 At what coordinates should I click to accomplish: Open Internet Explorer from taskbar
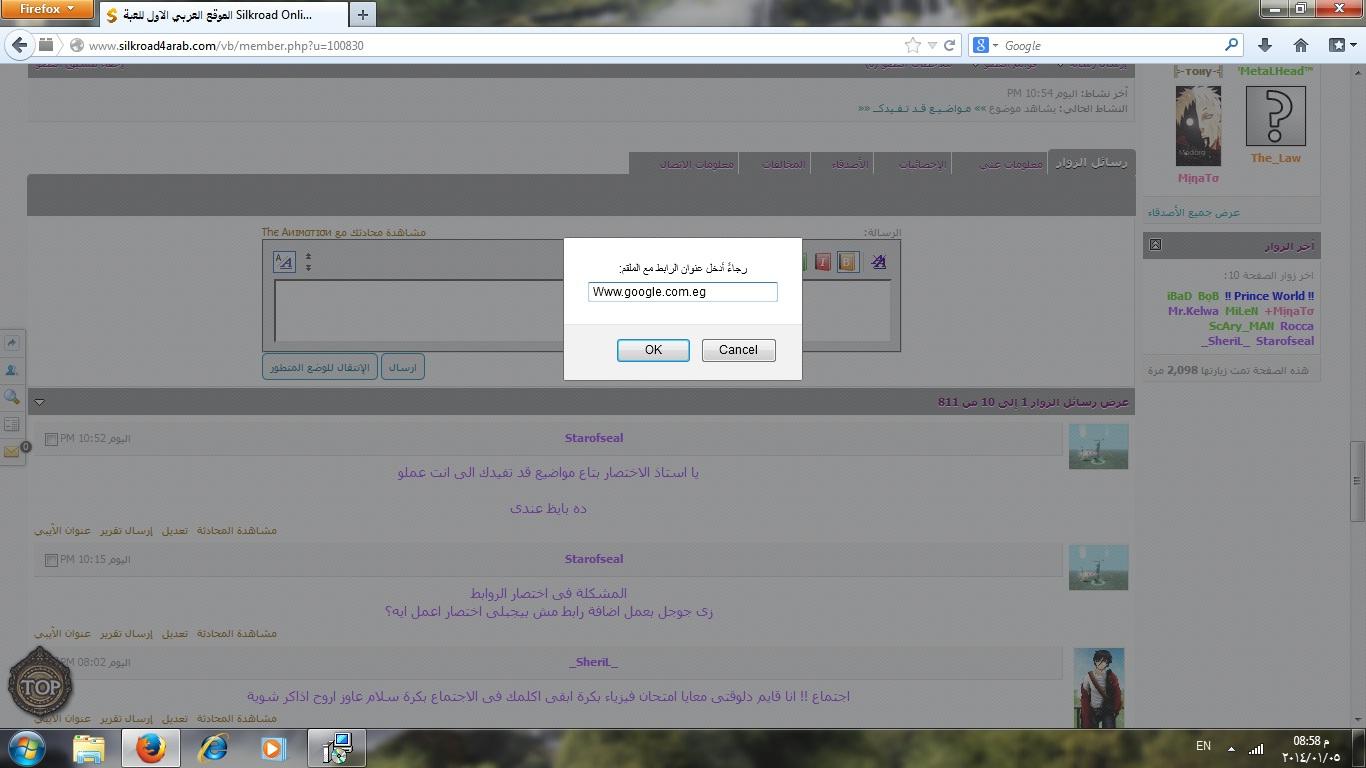click(x=213, y=748)
